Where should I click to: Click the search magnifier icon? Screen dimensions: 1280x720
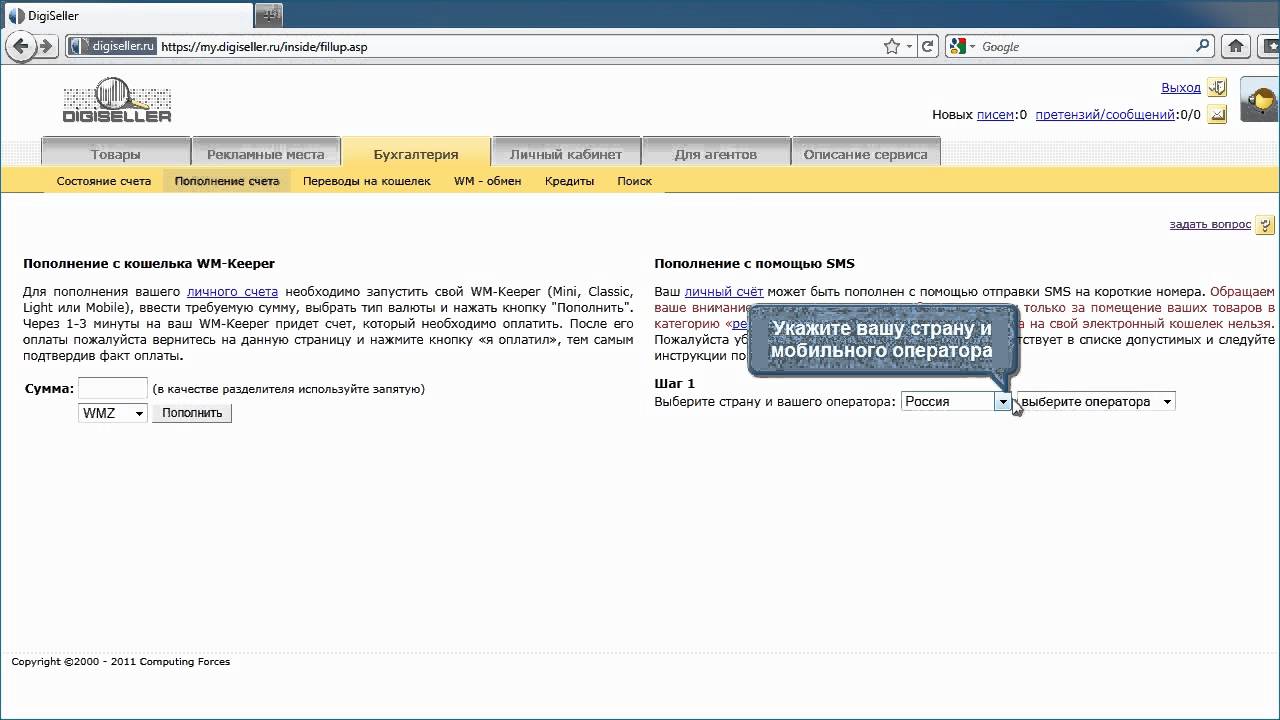pos(1203,46)
